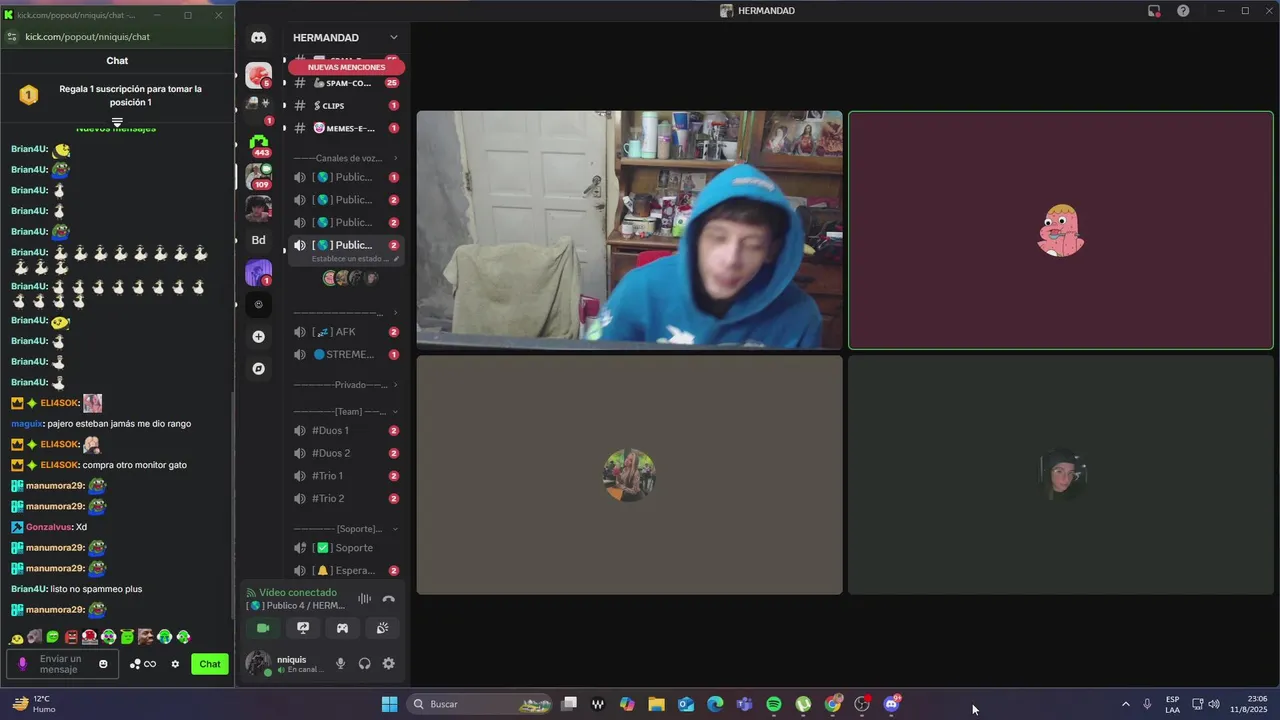
Task: Open the Bd server icon
Action: [258, 240]
